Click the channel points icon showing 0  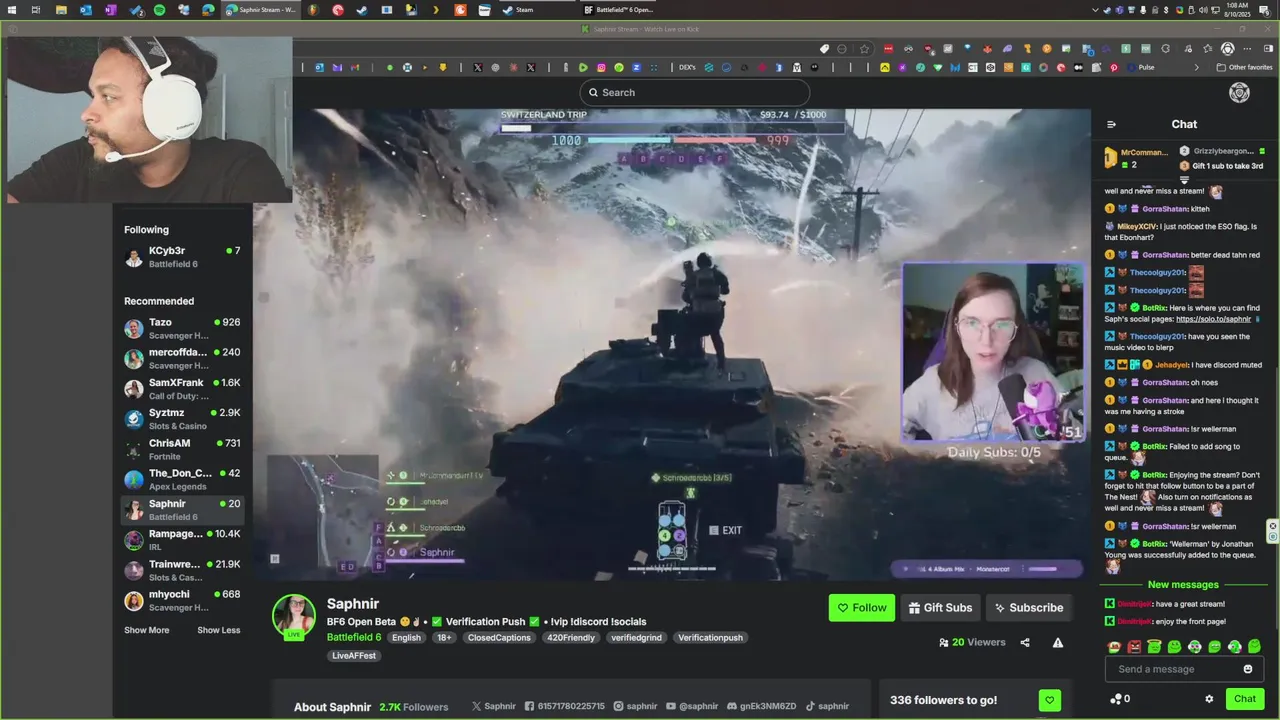(x=1120, y=699)
